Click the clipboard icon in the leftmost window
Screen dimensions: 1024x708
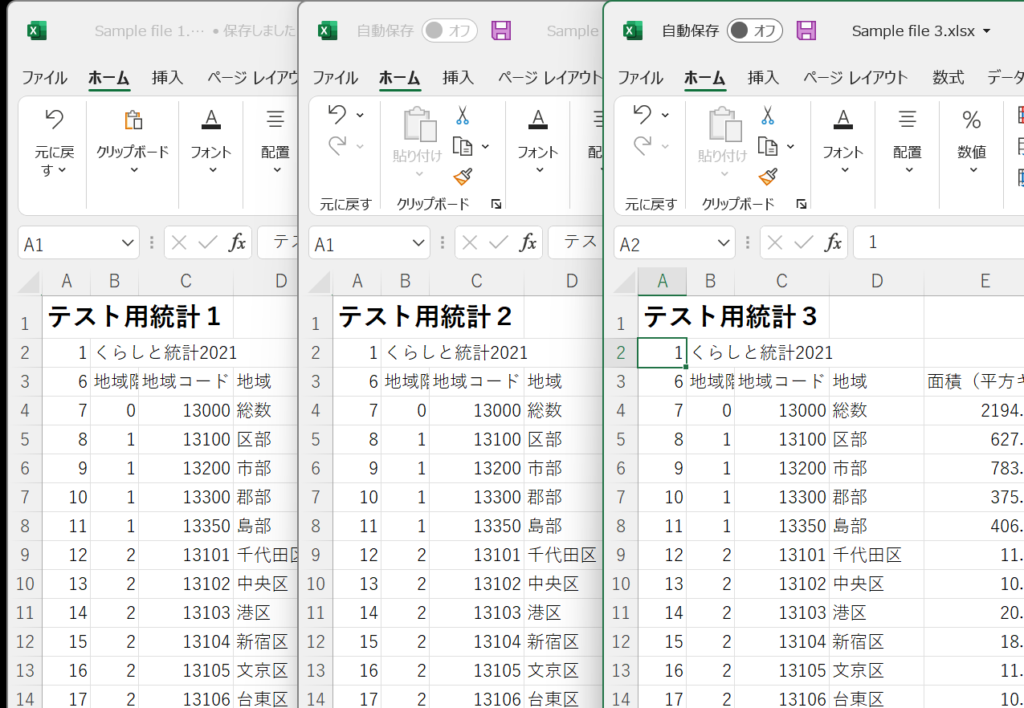[x=132, y=121]
